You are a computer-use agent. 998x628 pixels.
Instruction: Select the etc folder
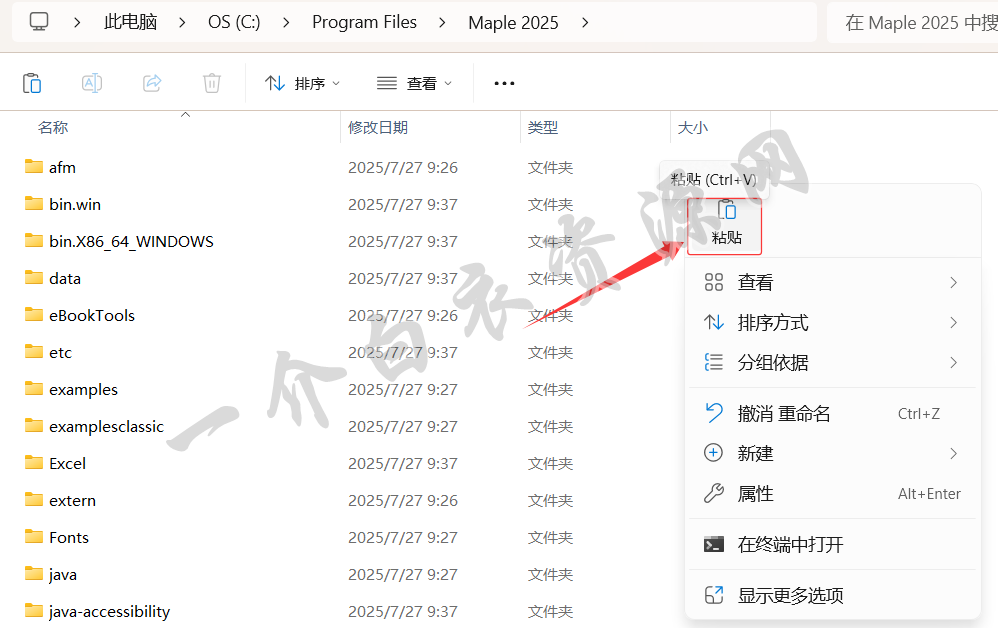click(x=60, y=352)
